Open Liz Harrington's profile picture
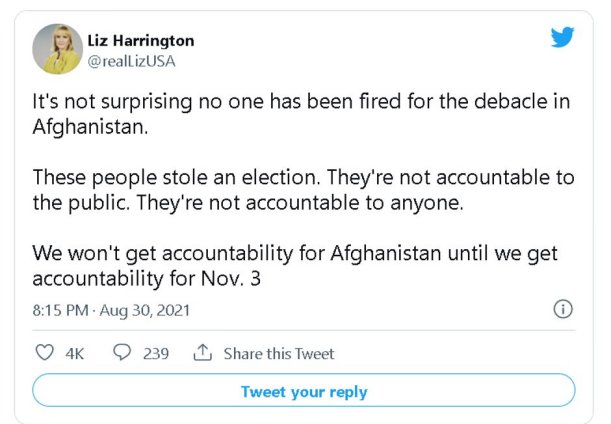611x424 pixels. (x=58, y=49)
